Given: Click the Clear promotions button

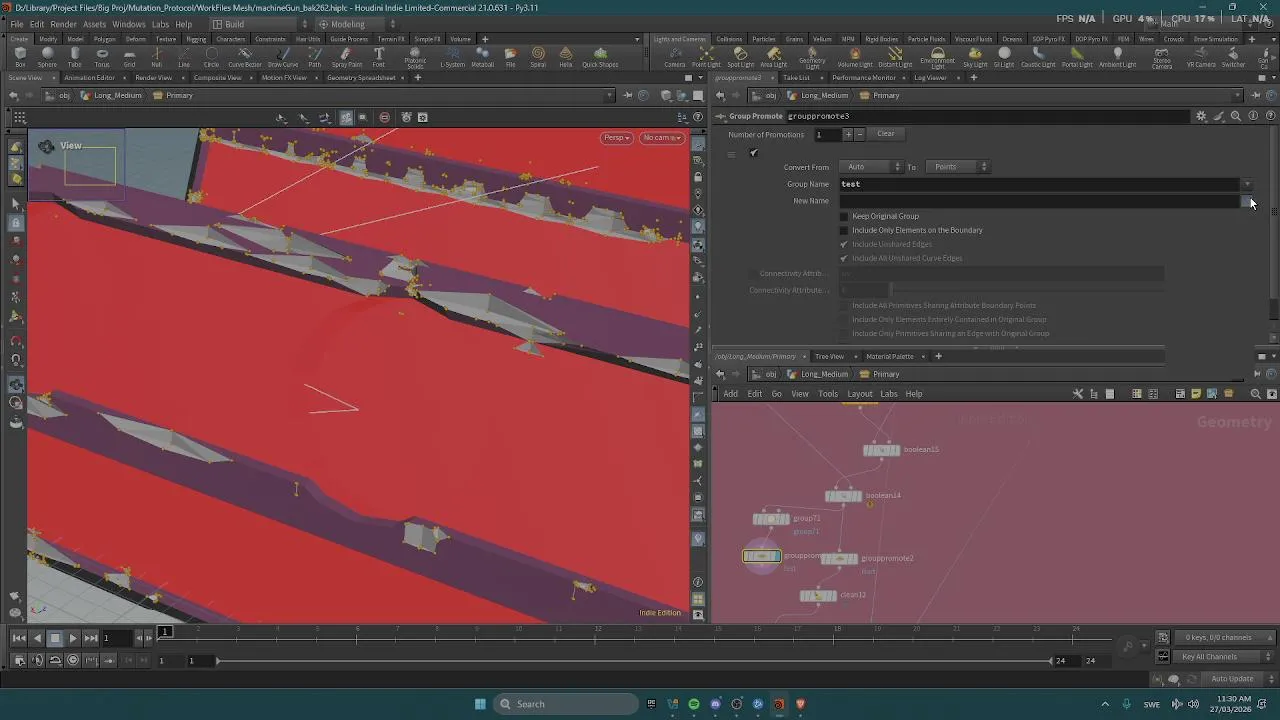Looking at the screenshot, I should click(886, 134).
